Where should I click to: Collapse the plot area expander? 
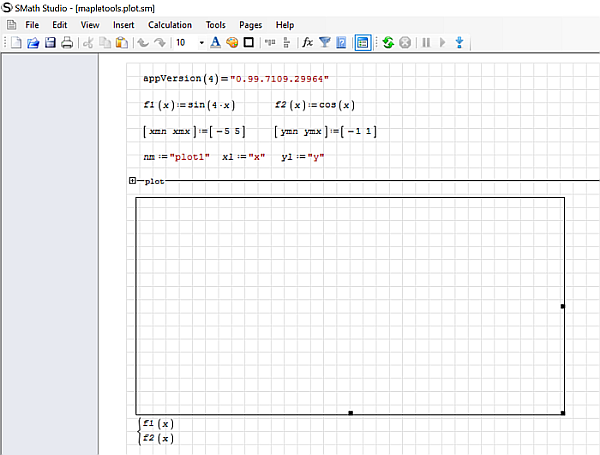pos(133,181)
